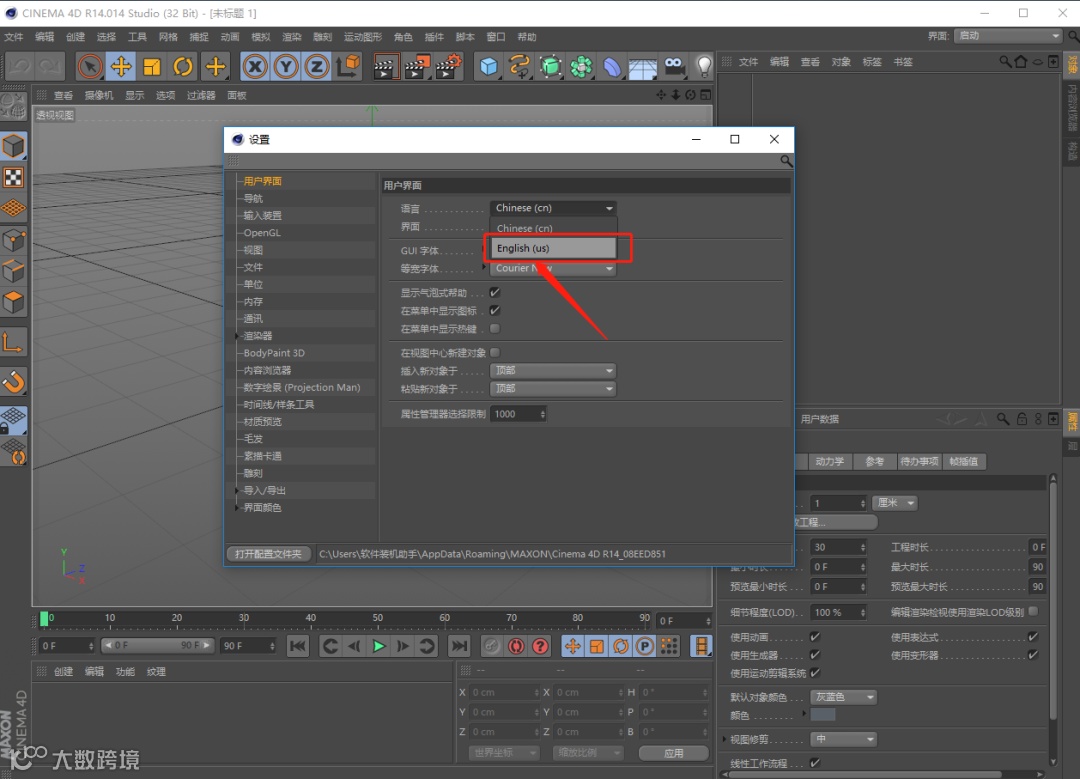
Task: Open viewport 摄像机 menu
Action: pyautogui.click(x=98, y=95)
